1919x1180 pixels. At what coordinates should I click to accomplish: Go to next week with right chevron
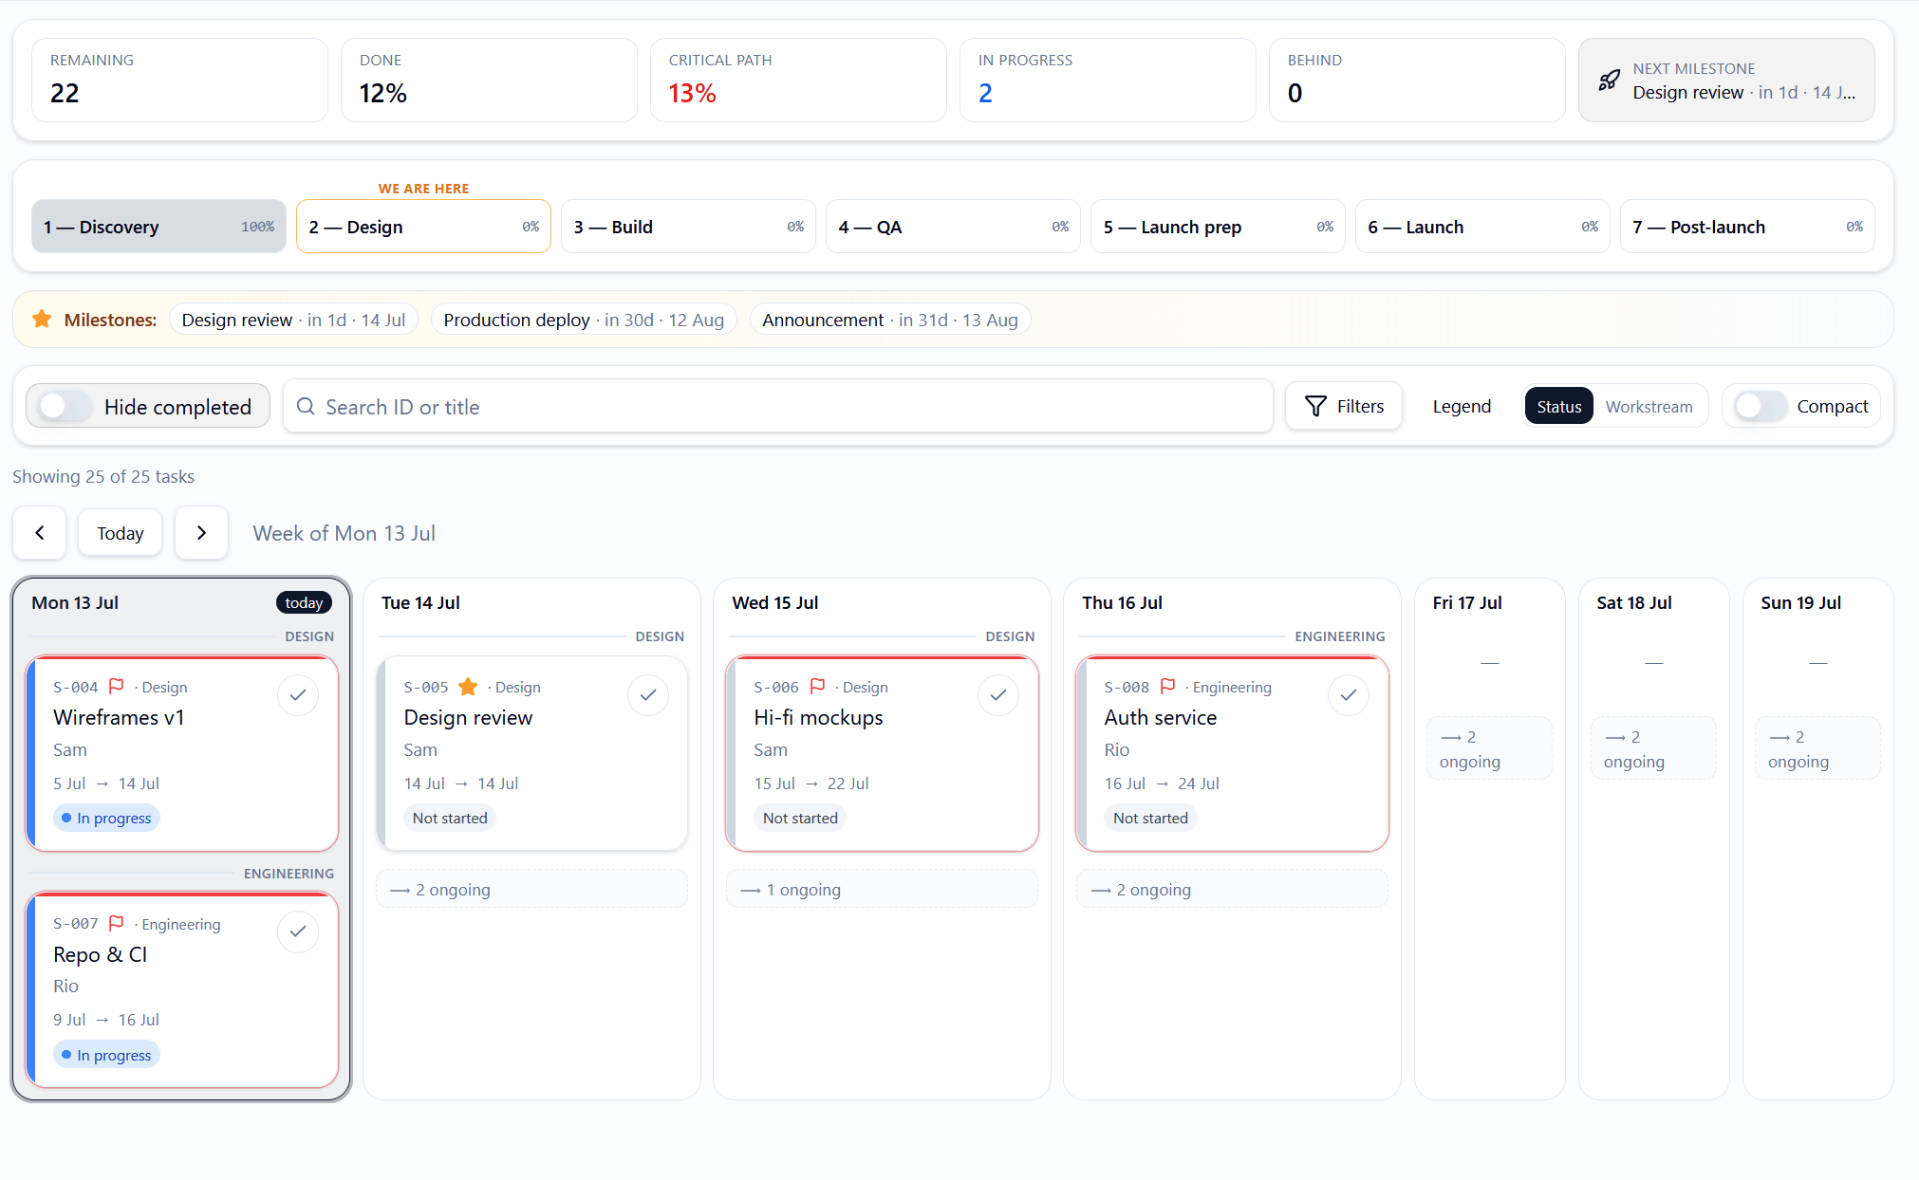[x=201, y=533]
